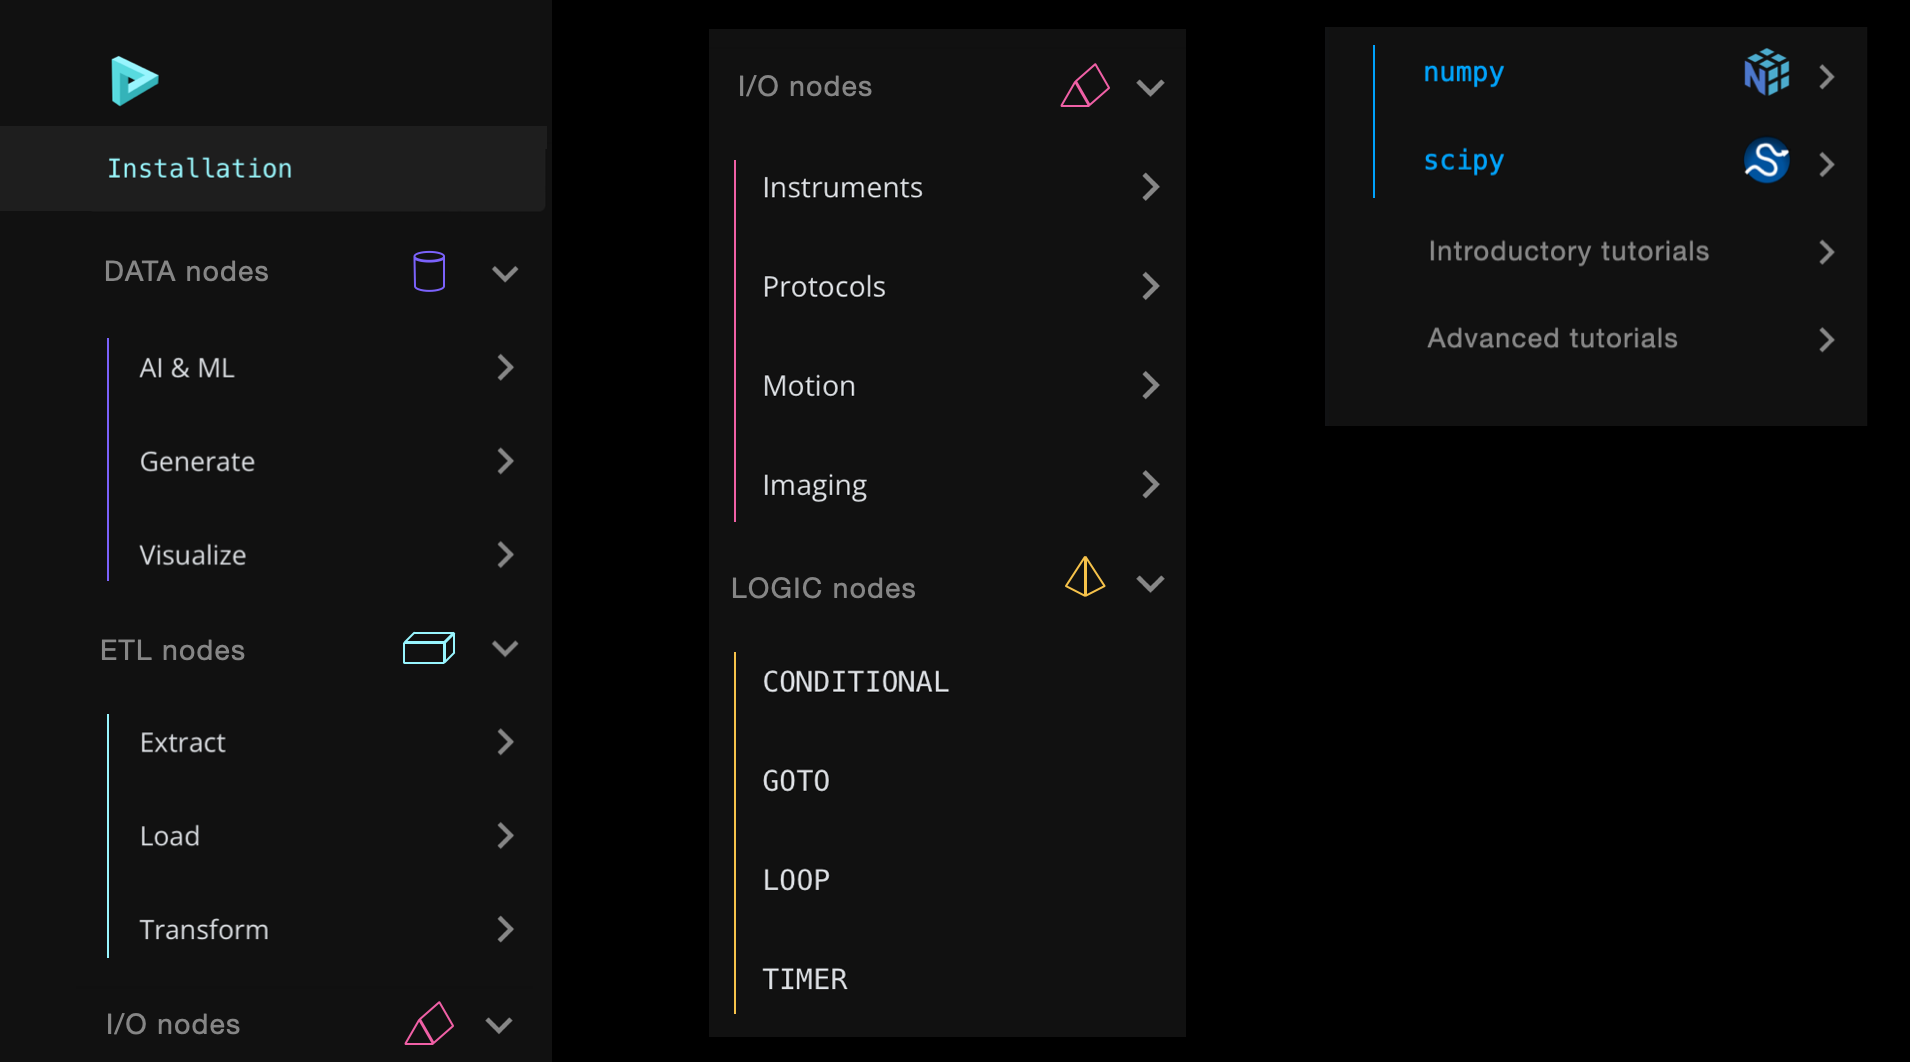Click the yellow pyramid icon beside LOGIC nodes
The width and height of the screenshot is (1910, 1062).
(x=1084, y=578)
